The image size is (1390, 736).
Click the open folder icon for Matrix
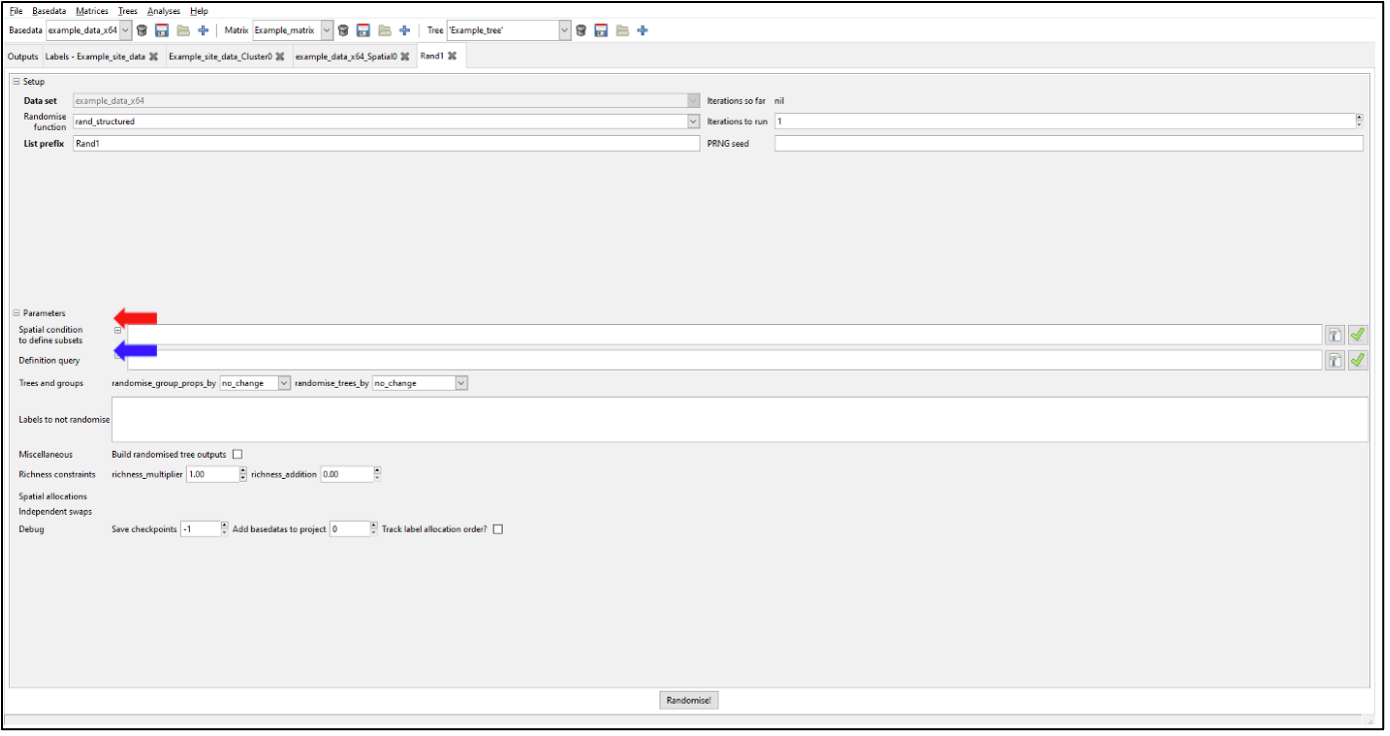click(384, 31)
